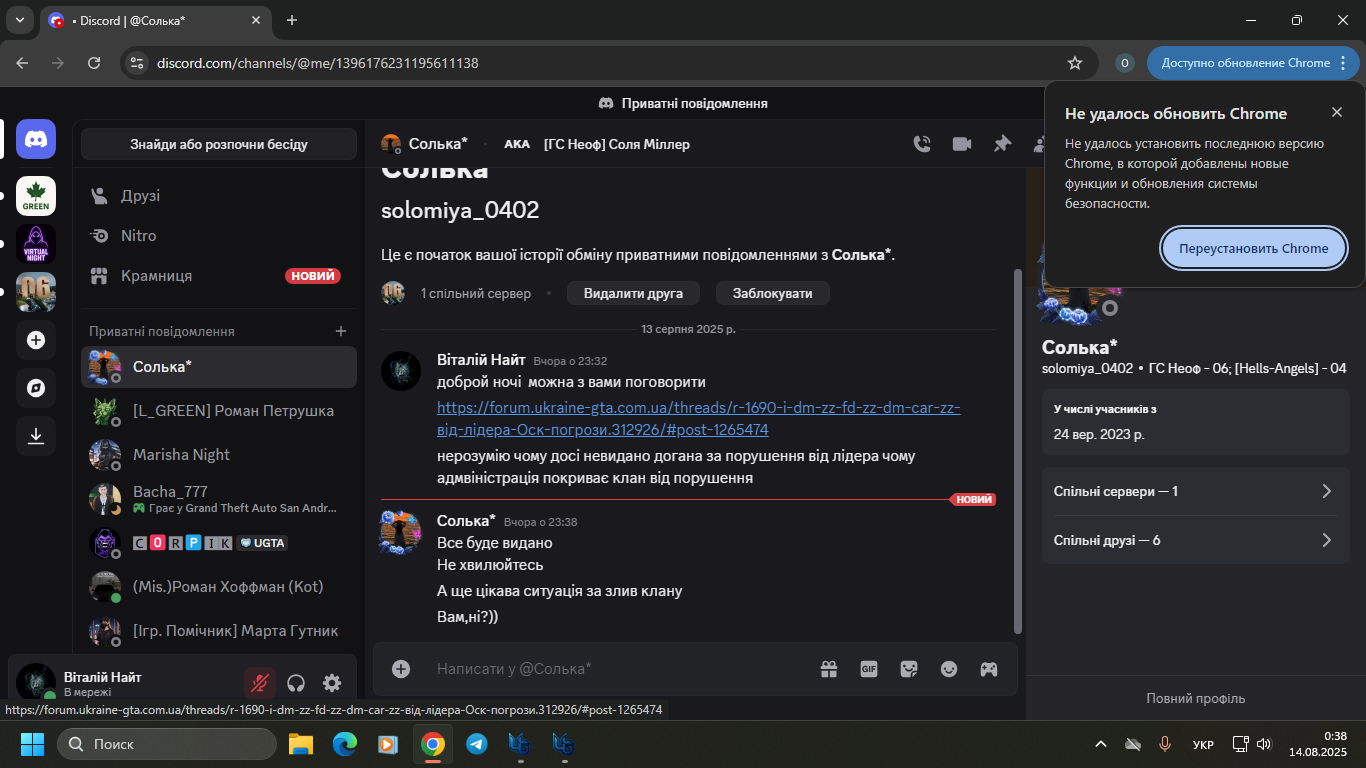
Task: Switch the УКР keyboard language indicator
Action: tap(1204, 745)
